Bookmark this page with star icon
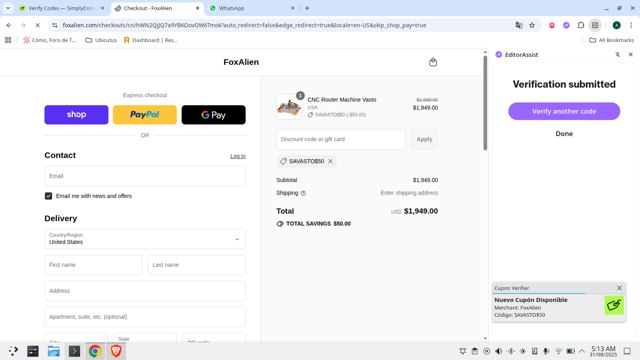 point(532,25)
